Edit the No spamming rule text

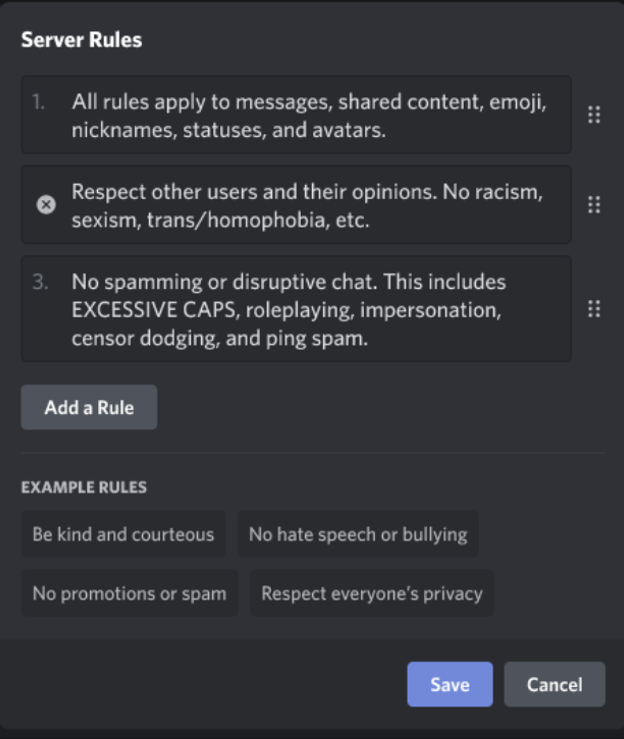[x=296, y=309]
